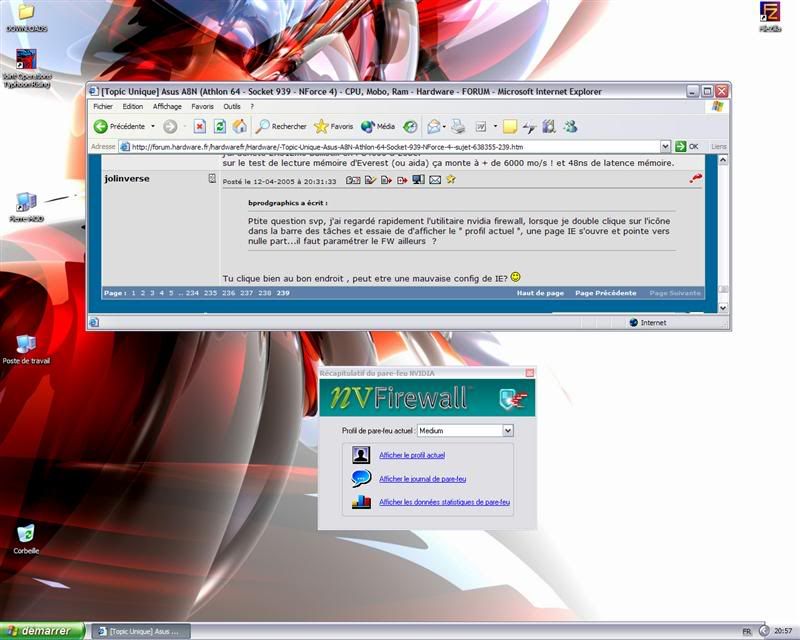The height and width of the screenshot is (640, 800).
Task: Open the Profil de pare-feu actuel combo box
Action: 465,430
